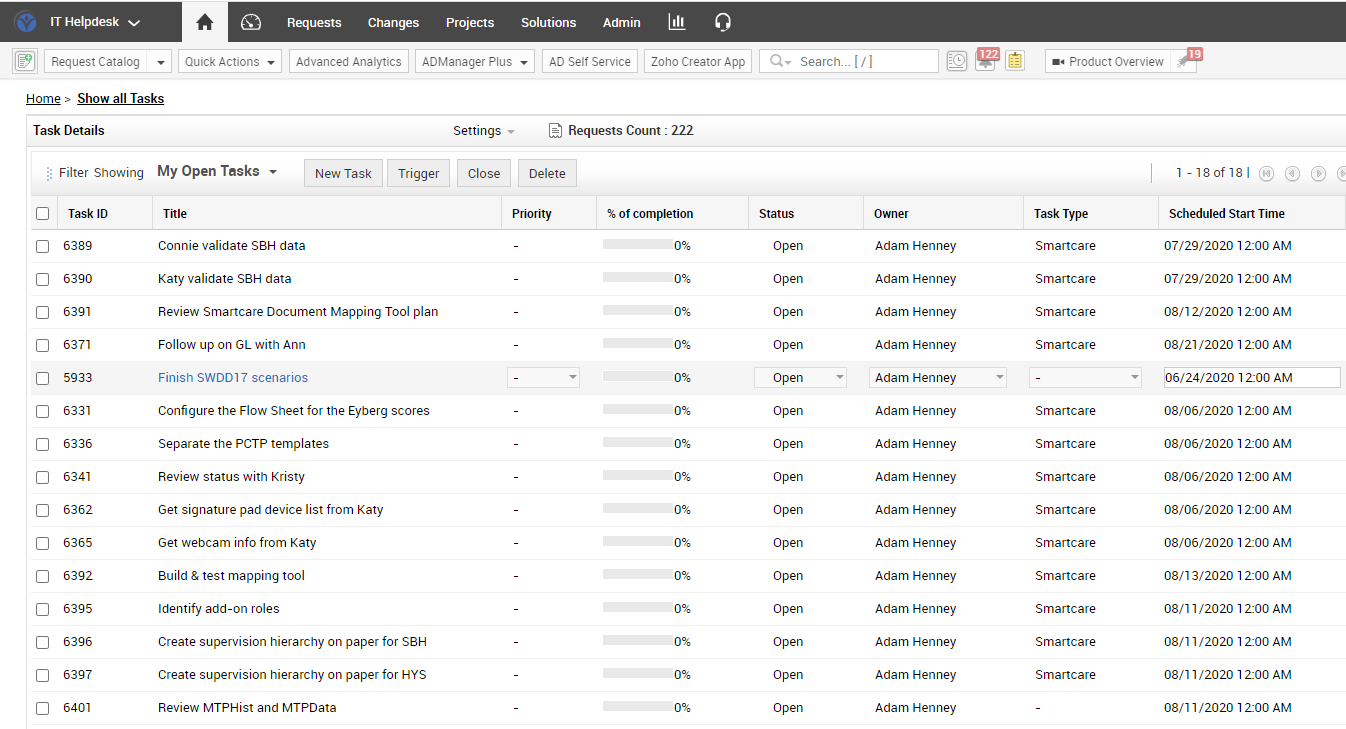This screenshot has width=1346, height=729.
Task: Click the search magnifier icon
Action: click(777, 61)
